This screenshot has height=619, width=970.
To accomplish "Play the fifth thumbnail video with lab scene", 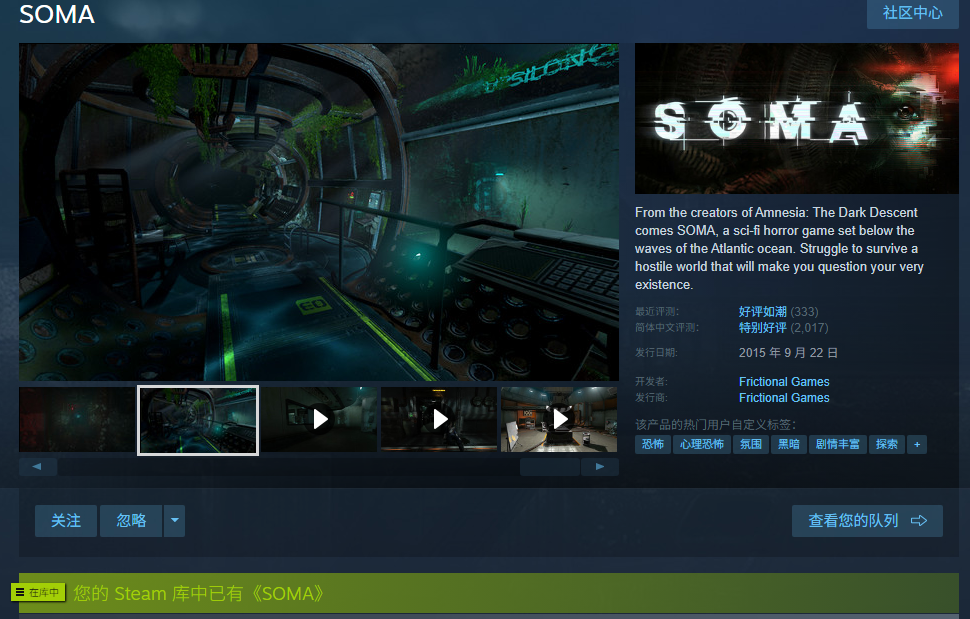I will 559,420.
